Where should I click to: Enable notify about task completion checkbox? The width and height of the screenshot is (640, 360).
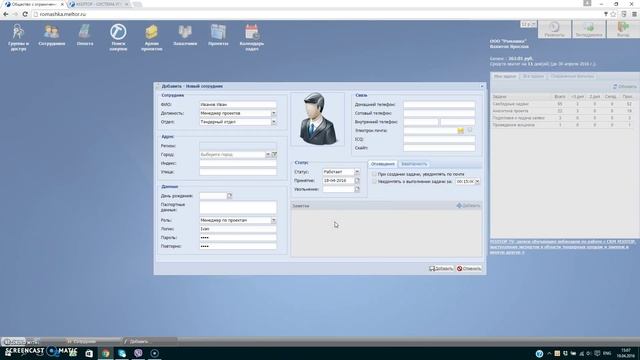[x=374, y=181]
